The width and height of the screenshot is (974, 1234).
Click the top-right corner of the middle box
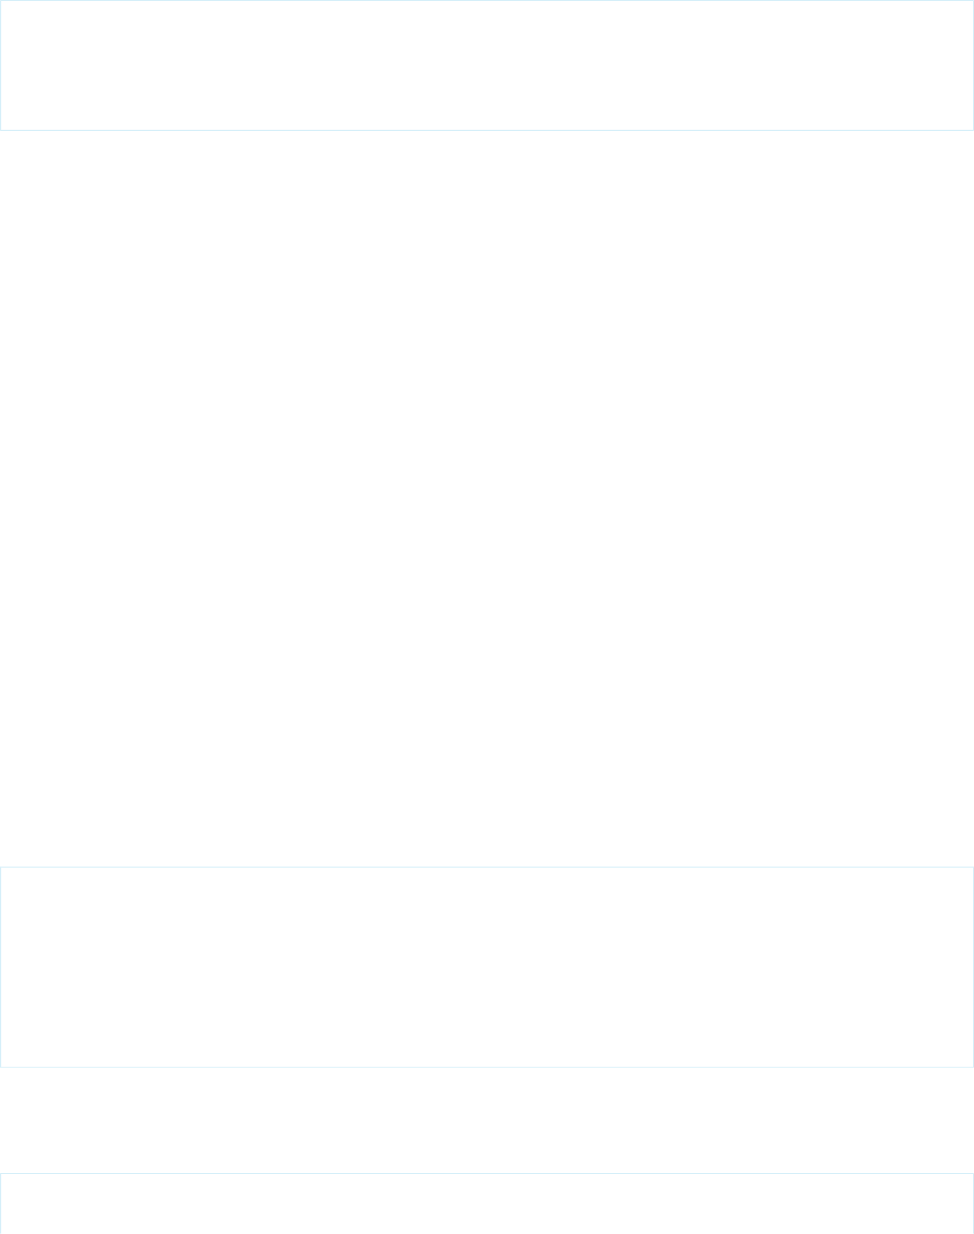pos(972,867)
